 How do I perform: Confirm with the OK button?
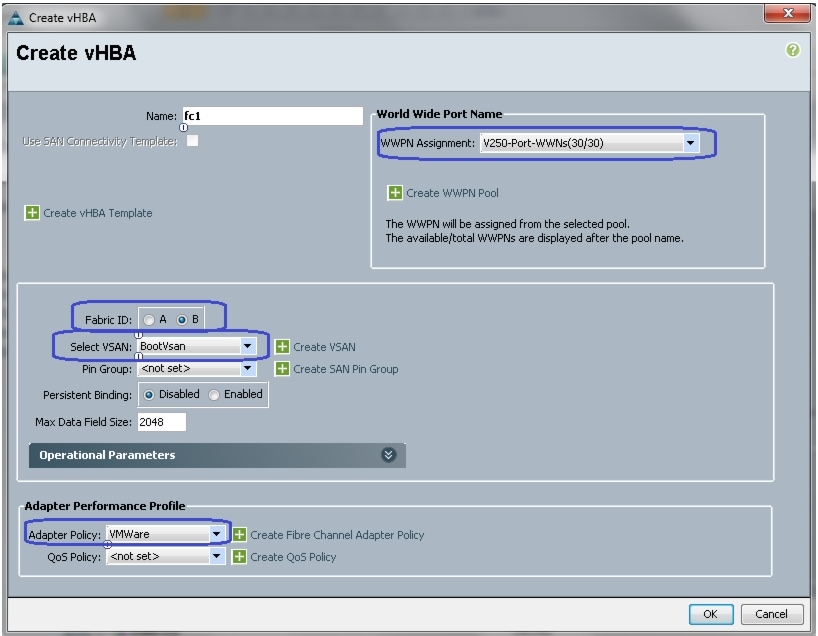711,614
